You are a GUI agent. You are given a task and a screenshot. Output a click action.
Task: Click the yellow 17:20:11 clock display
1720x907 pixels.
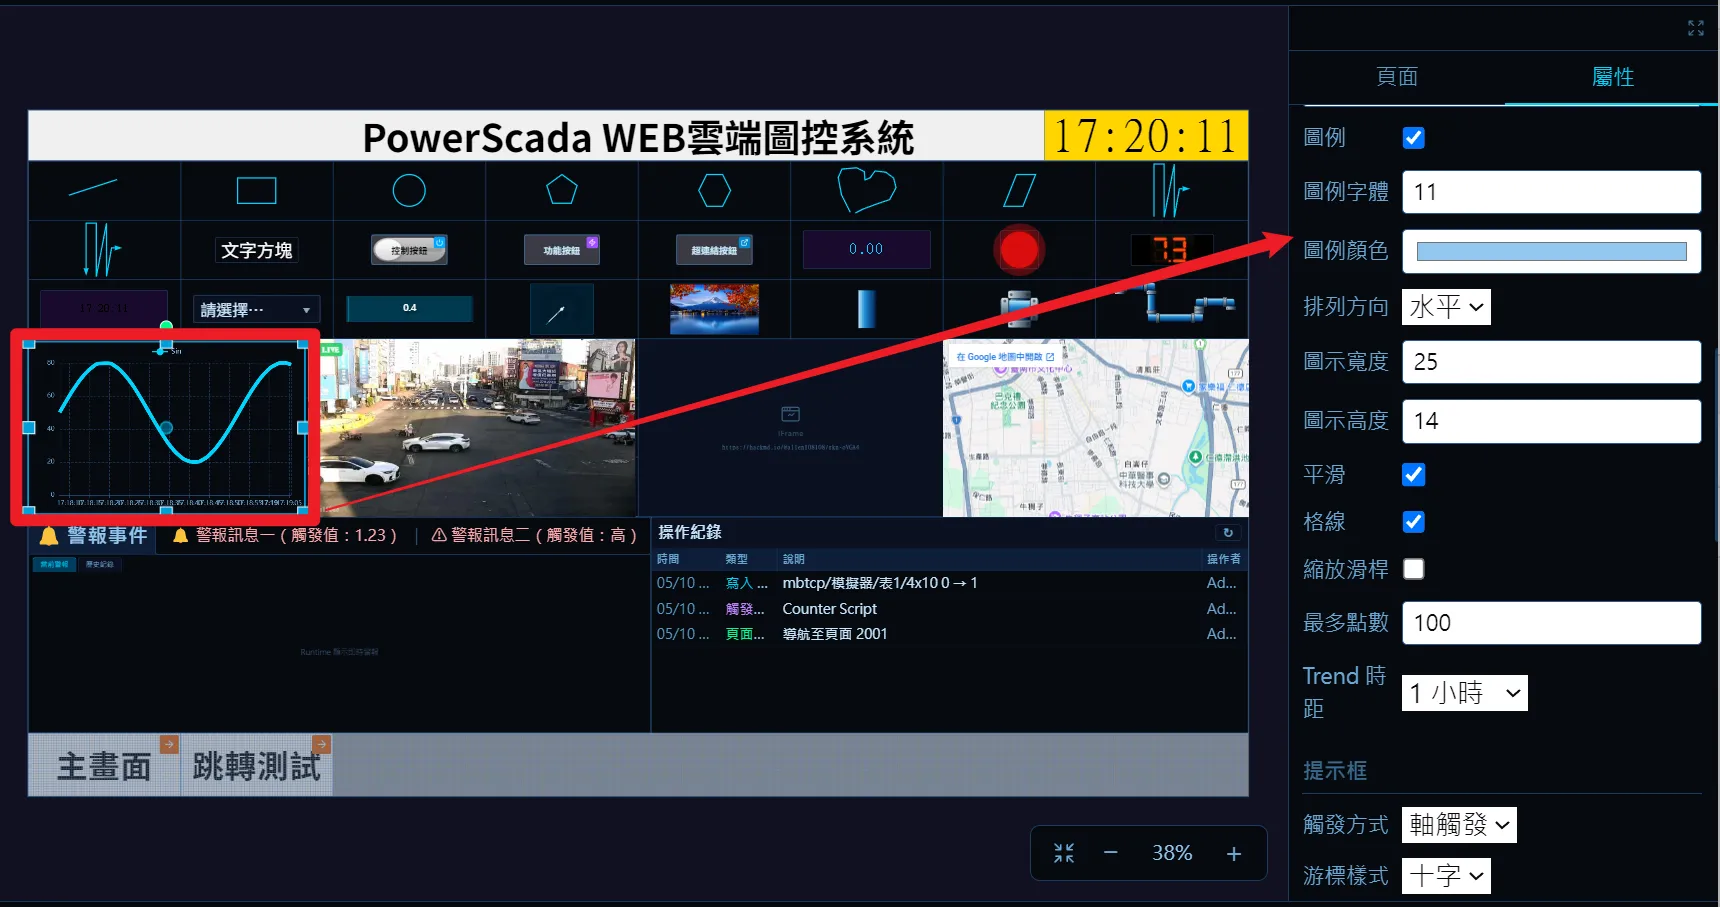[x=1146, y=136]
